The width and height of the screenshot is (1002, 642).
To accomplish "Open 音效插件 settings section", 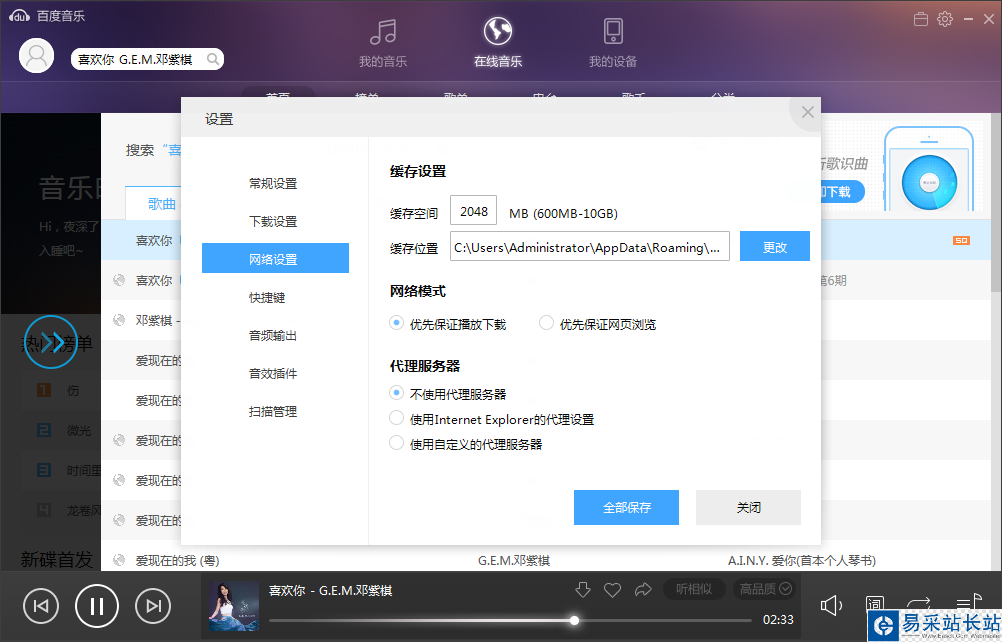I will (275, 373).
